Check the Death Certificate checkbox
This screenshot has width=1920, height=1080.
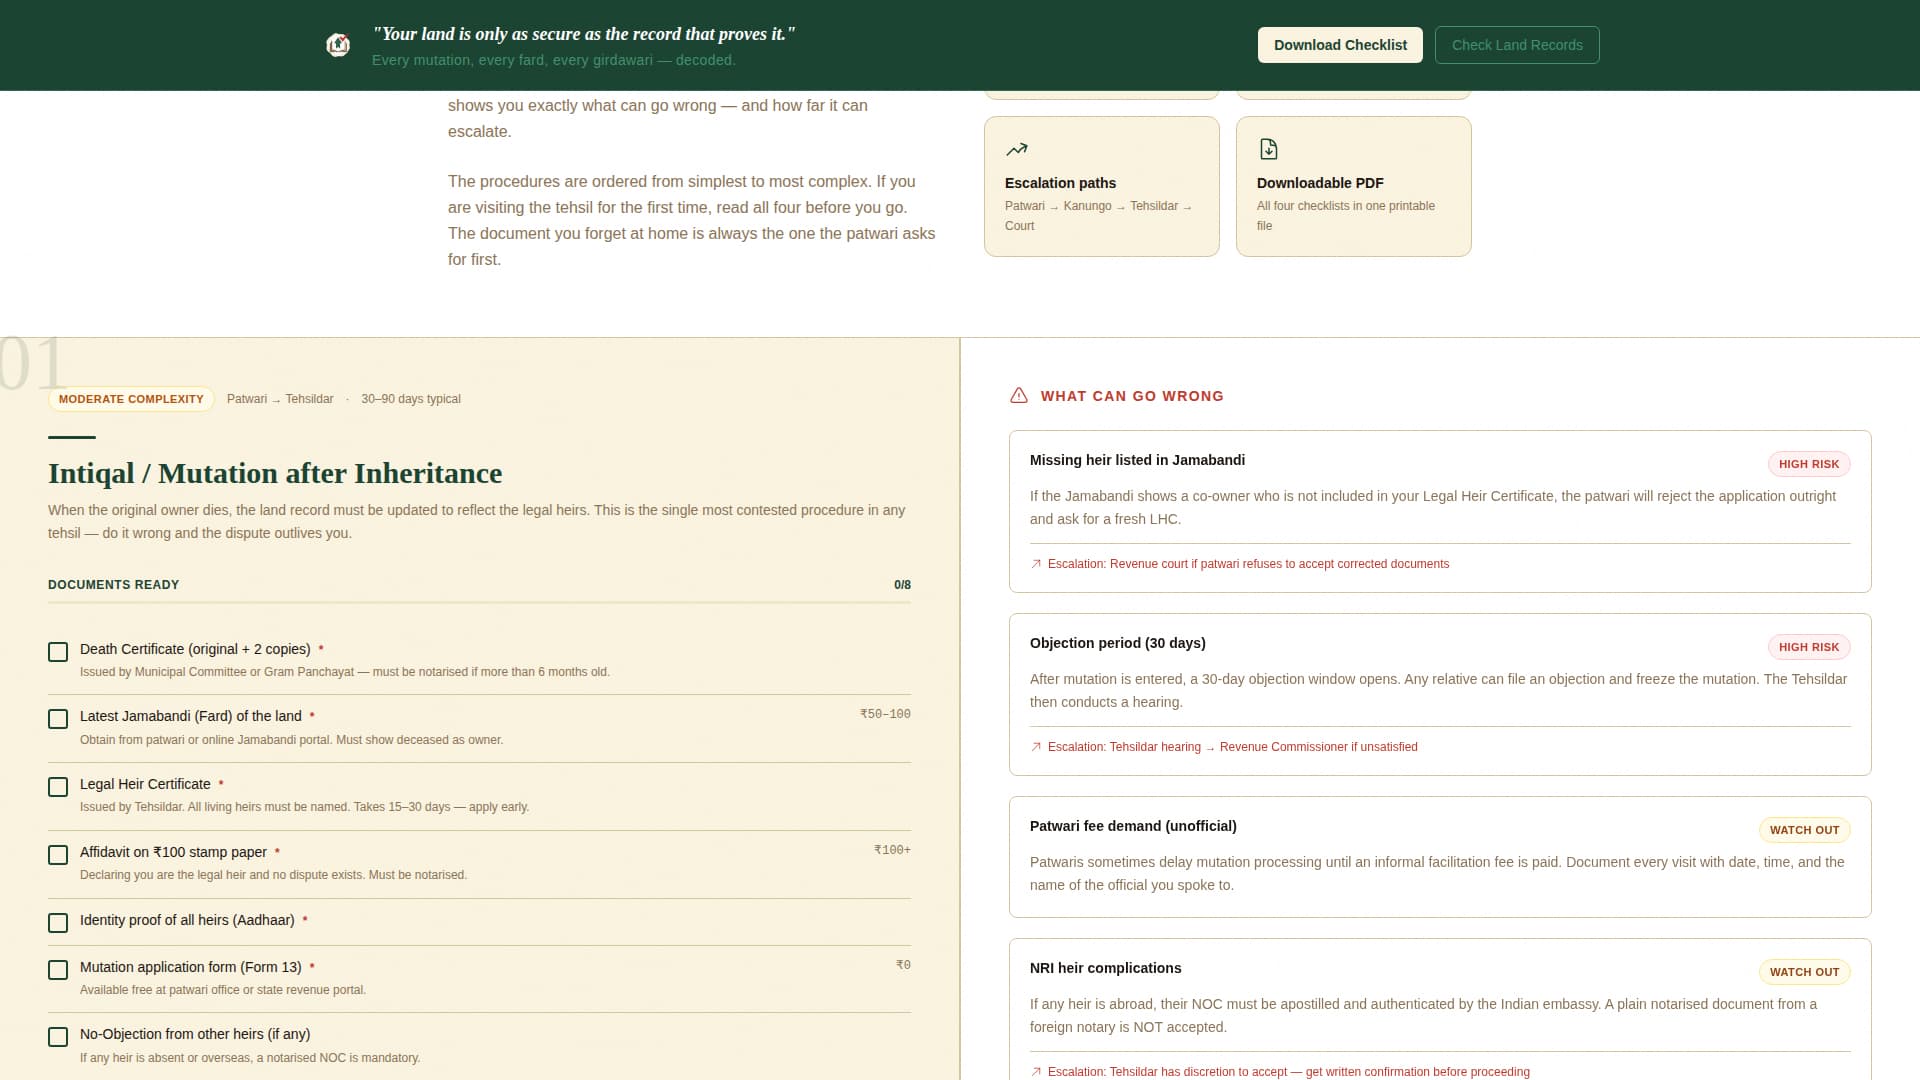click(x=58, y=652)
